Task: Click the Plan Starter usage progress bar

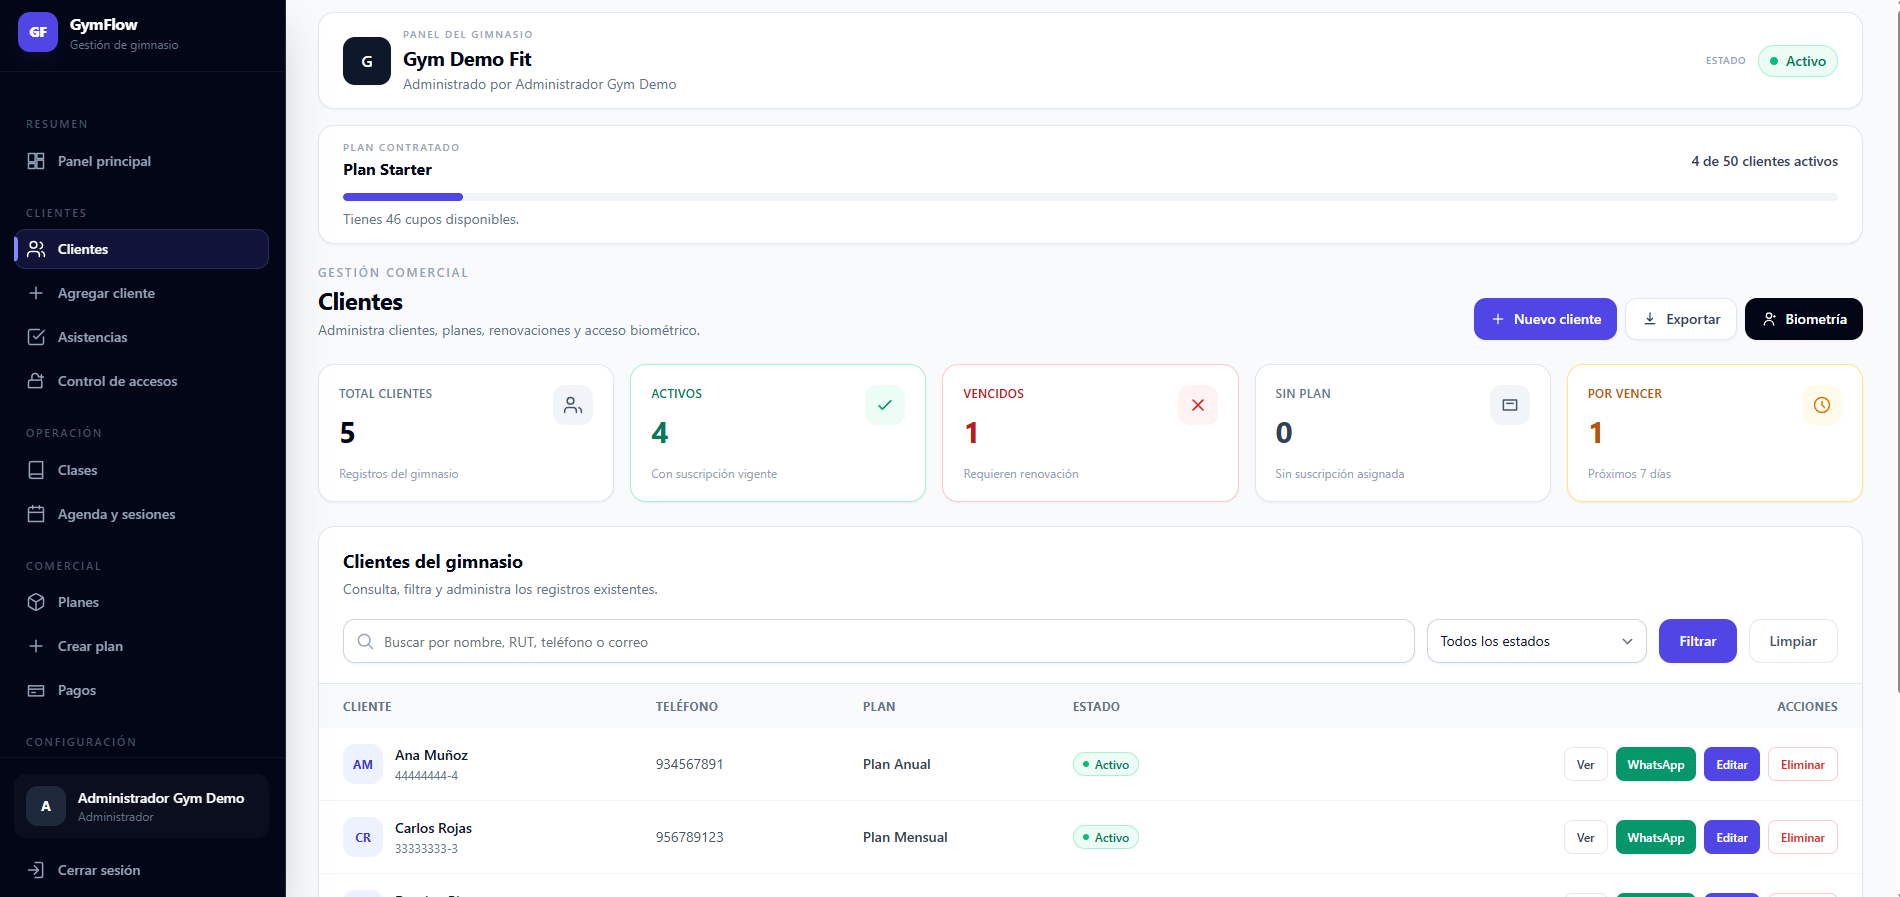Action: point(1090,197)
